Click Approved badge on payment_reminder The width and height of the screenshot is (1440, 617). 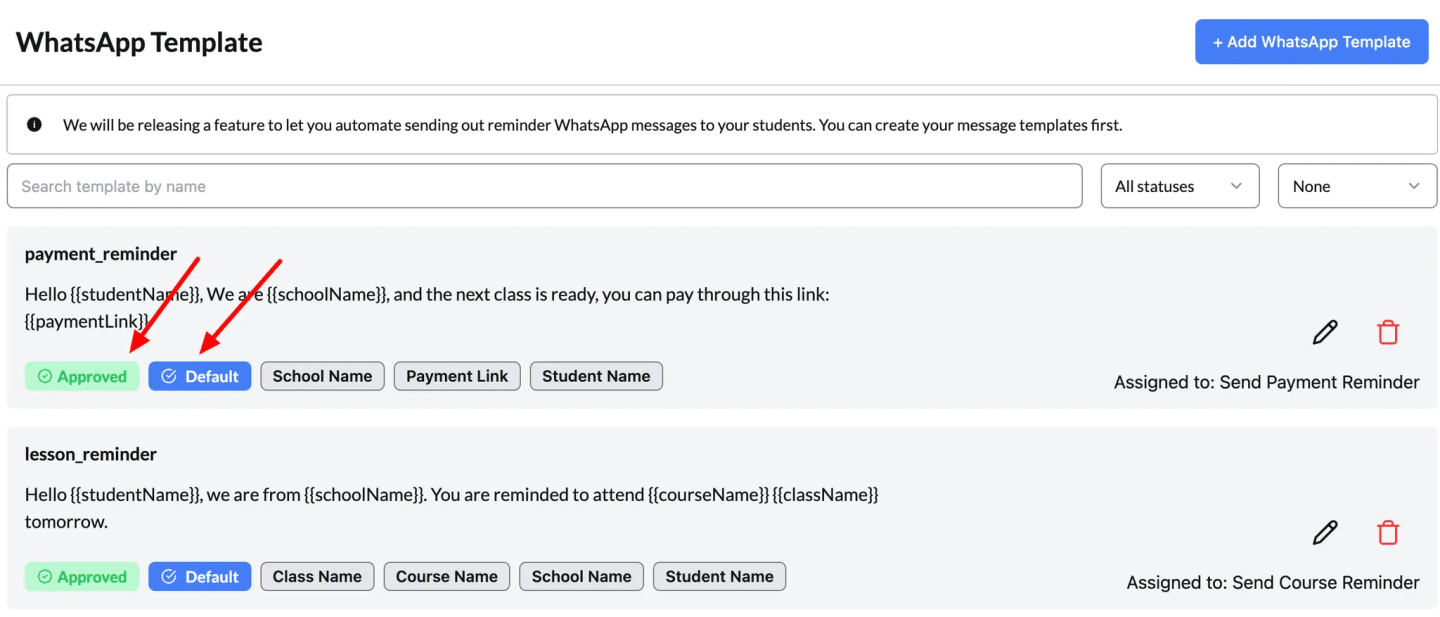click(x=82, y=376)
